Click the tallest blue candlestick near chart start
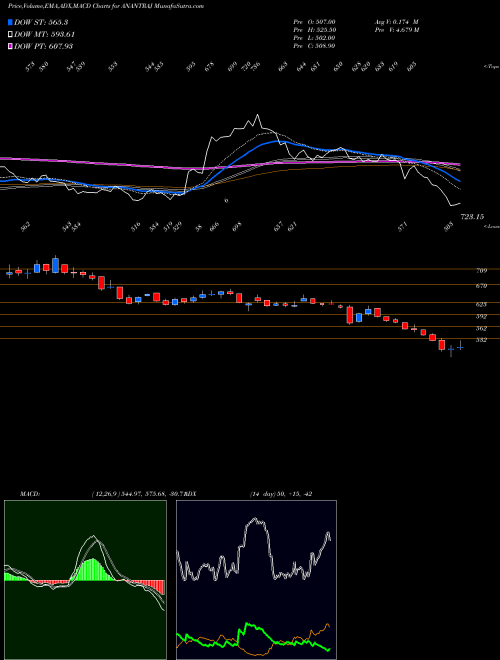Viewport: 500px width, 660px height. click(56, 265)
